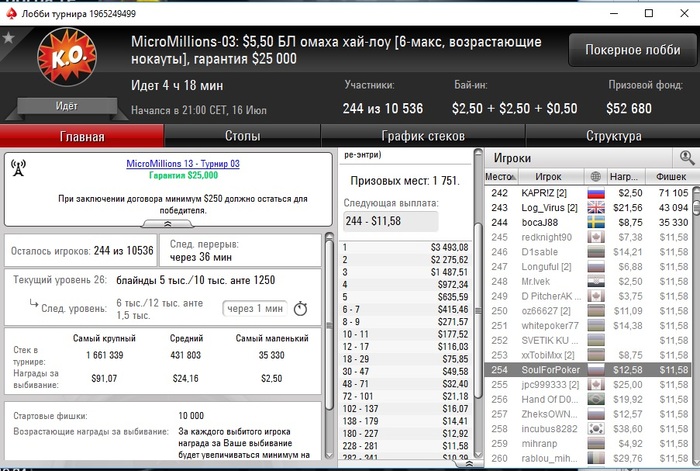Click the Swedish flag next to bocaJ88
This screenshot has width=700, height=471.
point(596,222)
